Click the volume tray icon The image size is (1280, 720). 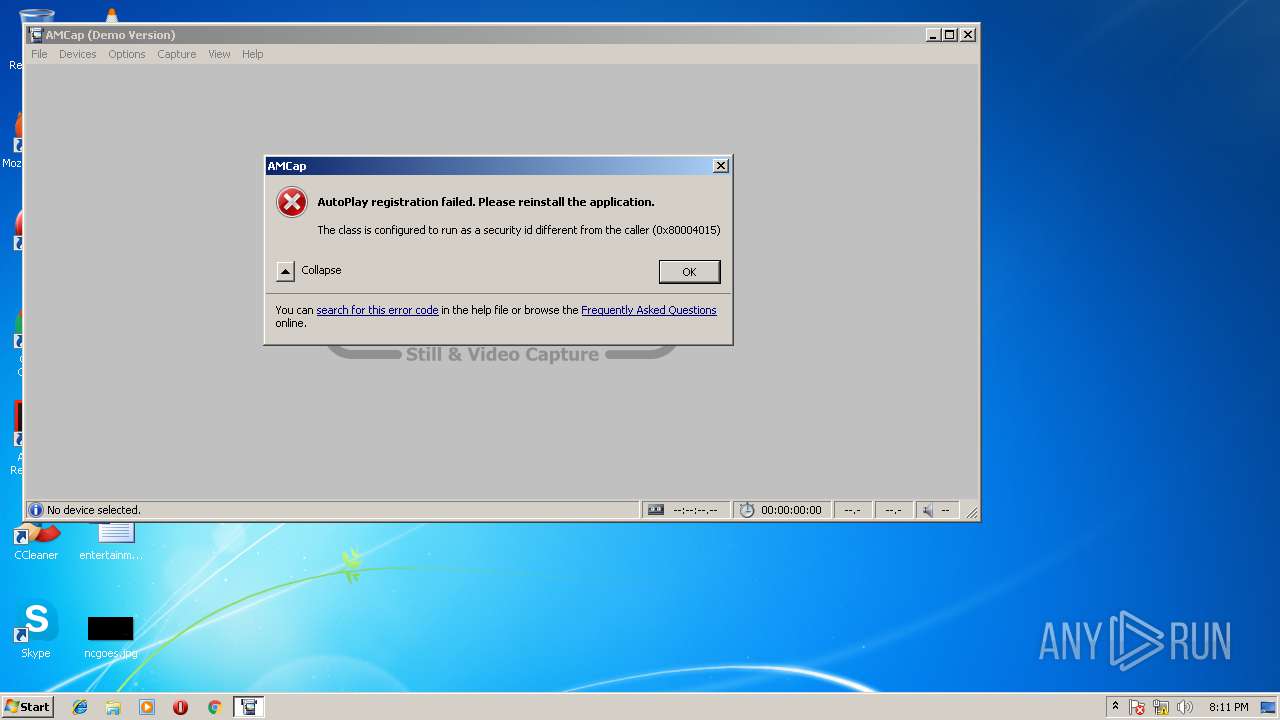(1185, 707)
